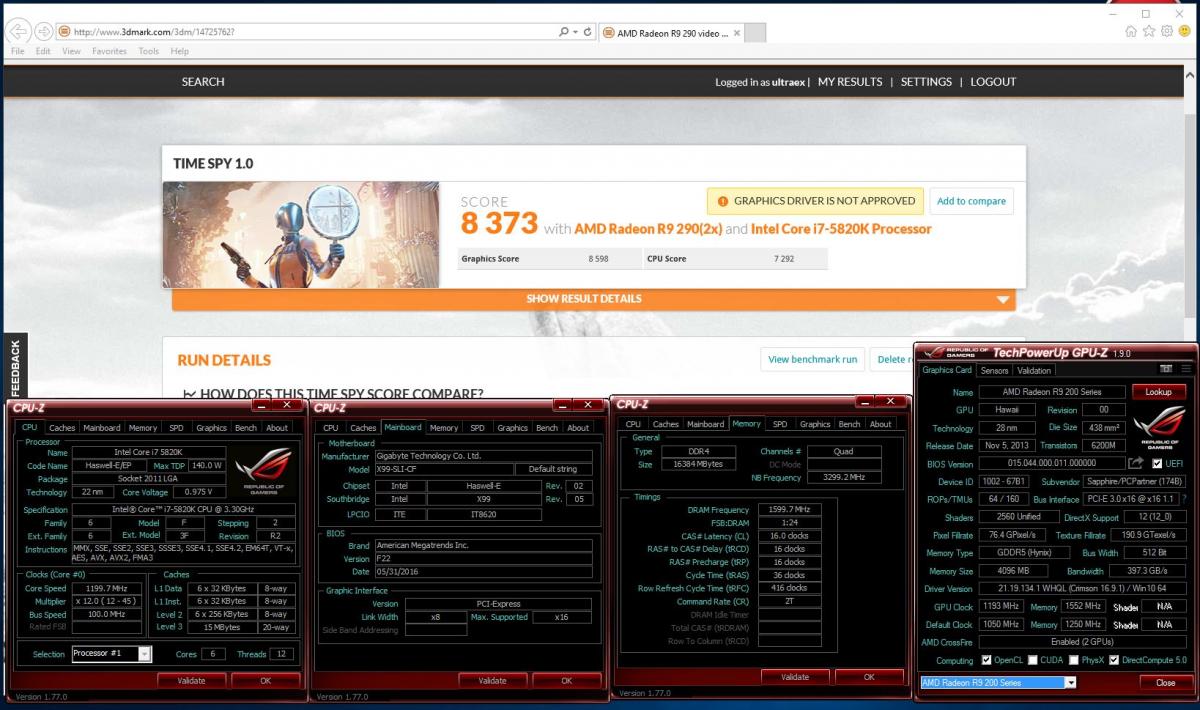Image resolution: width=1200 pixels, height=710 pixels.
Task: Click the GPU-Z screenshot camera icon
Action: pyautogui.click(x=1166, y=369)
